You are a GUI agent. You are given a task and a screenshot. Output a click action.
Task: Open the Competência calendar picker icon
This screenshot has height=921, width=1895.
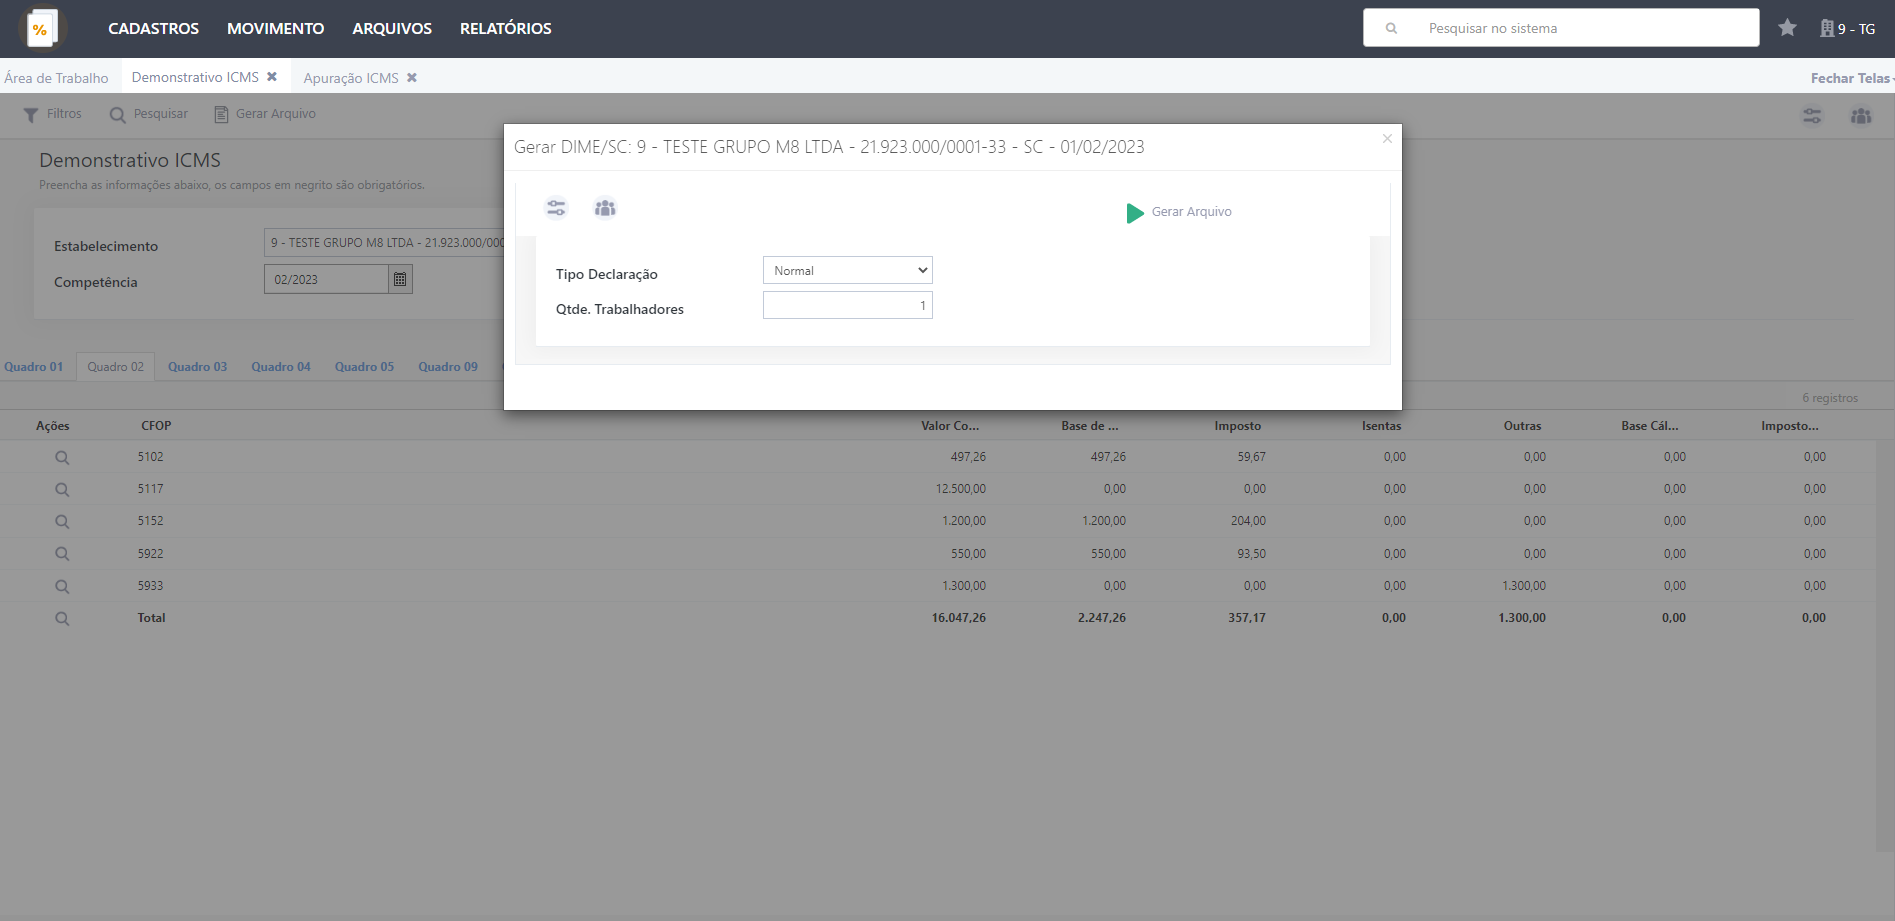(x=400, y=279)
